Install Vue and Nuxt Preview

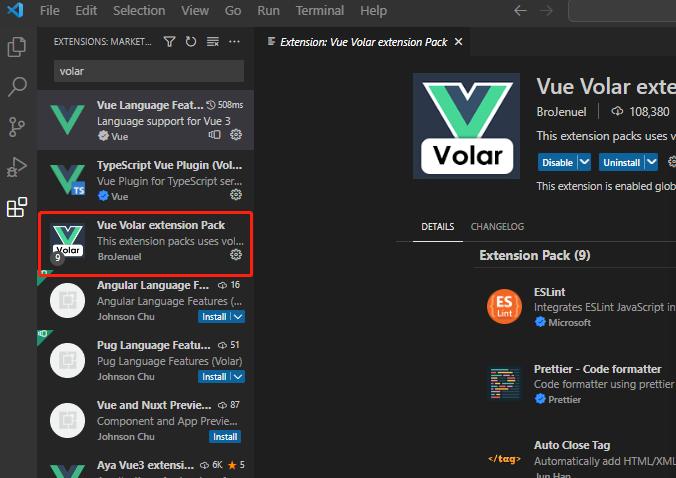[x=225, y=437]
